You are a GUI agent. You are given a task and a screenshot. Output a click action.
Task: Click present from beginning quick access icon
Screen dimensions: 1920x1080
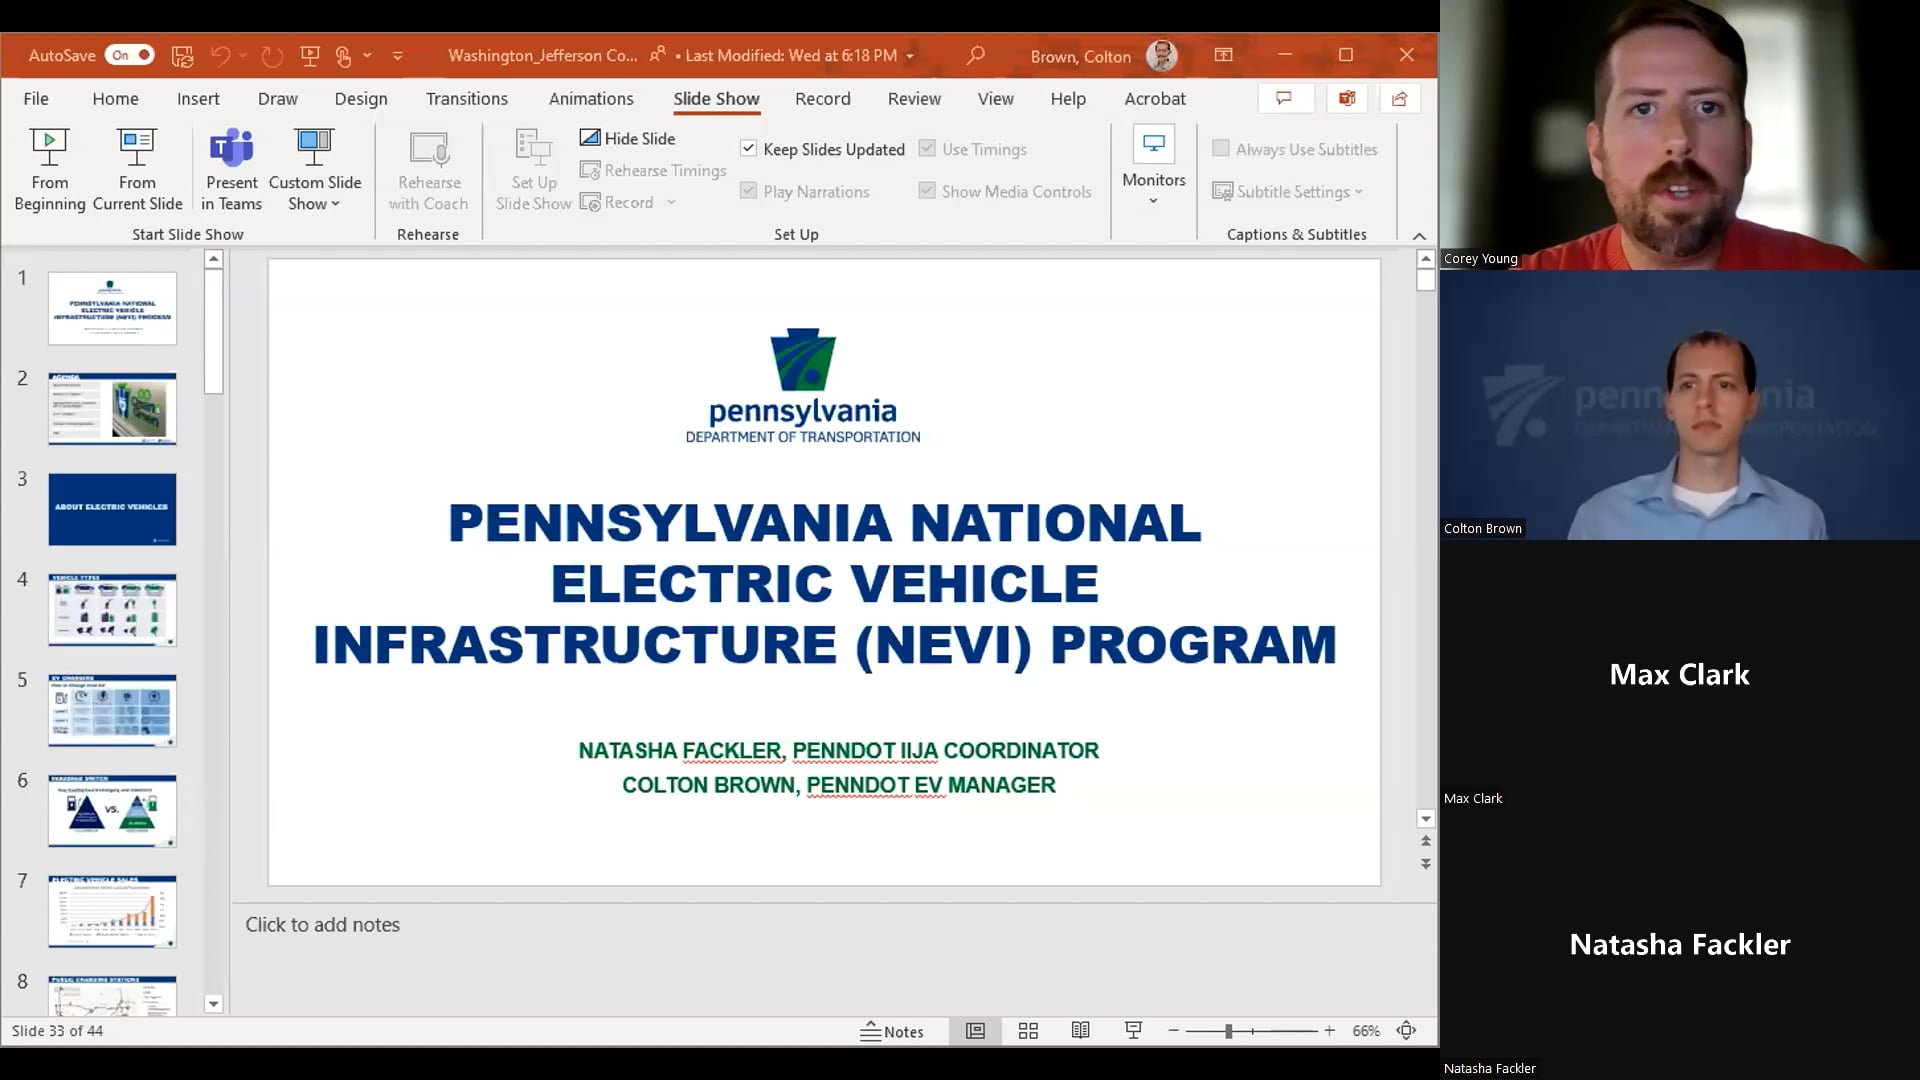point(310,56)
